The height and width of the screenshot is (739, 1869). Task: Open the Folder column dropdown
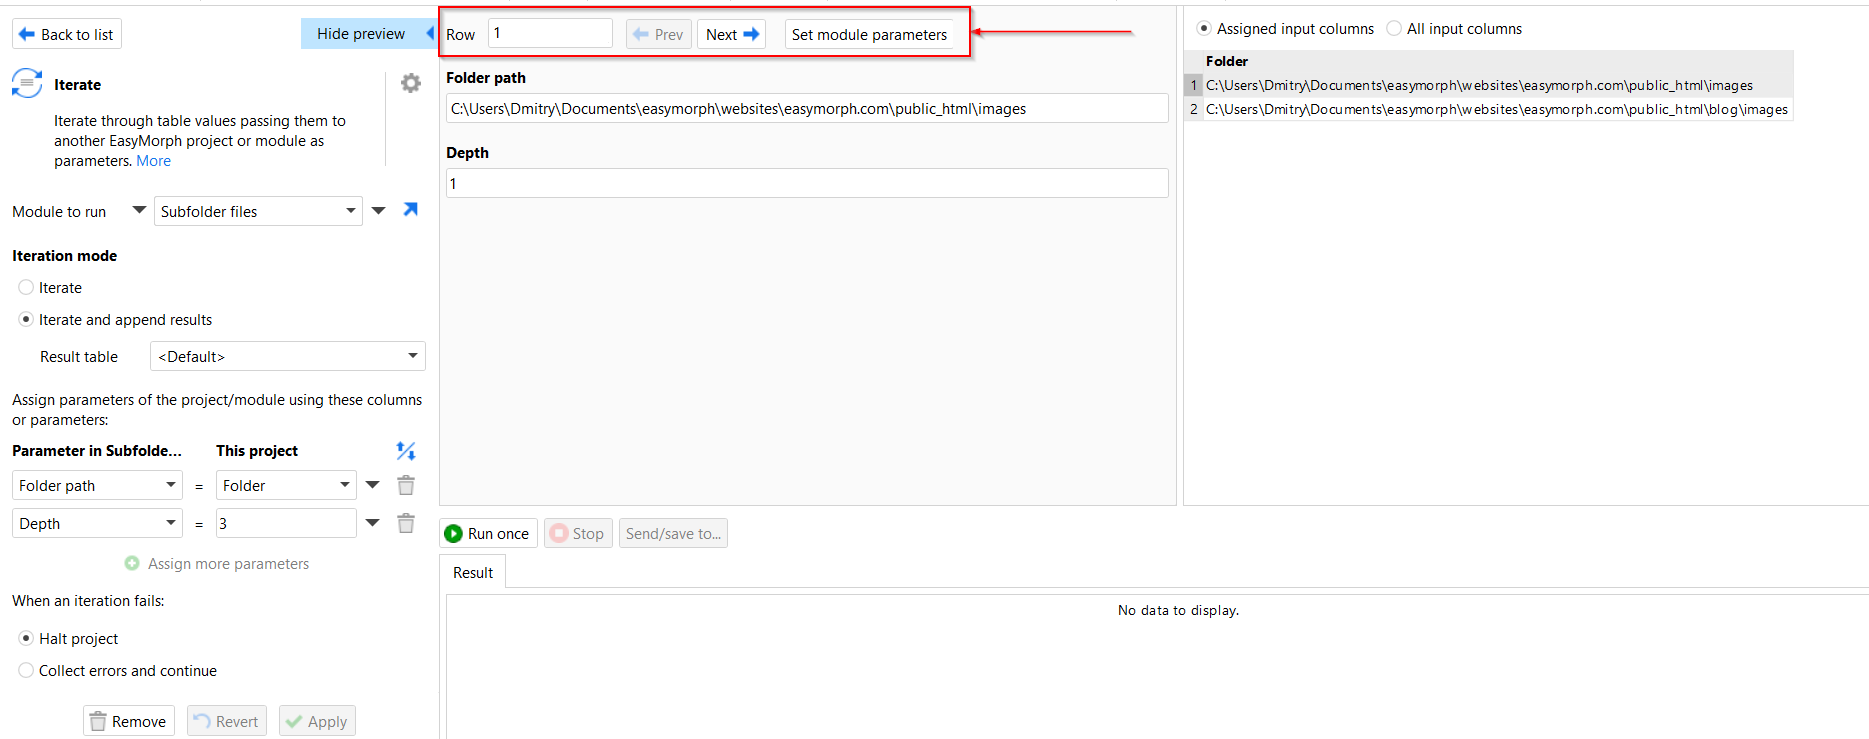point(286,486)
